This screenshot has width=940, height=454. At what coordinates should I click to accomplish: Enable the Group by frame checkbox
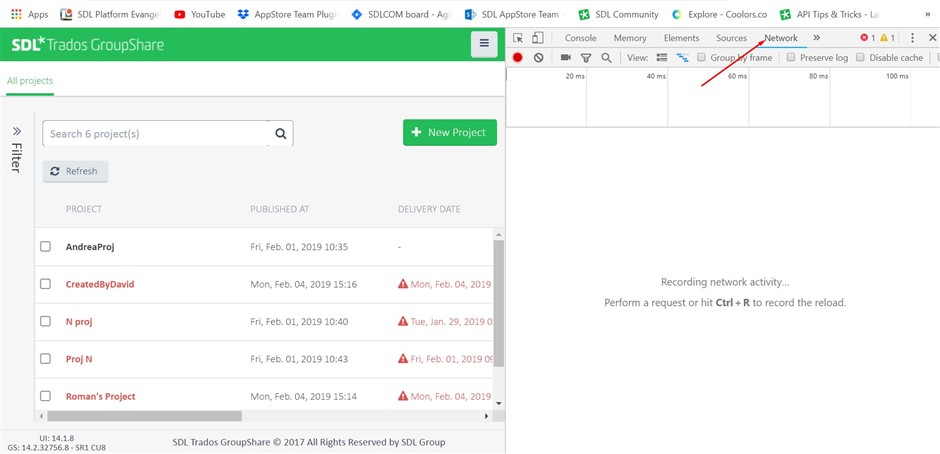click(701, 58)
